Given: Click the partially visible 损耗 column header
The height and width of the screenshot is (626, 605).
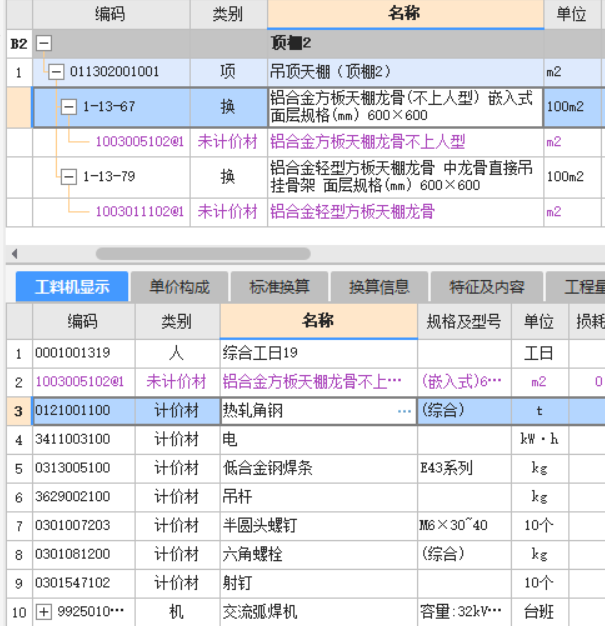Looking at the screenshot, I should coord(587,321).
